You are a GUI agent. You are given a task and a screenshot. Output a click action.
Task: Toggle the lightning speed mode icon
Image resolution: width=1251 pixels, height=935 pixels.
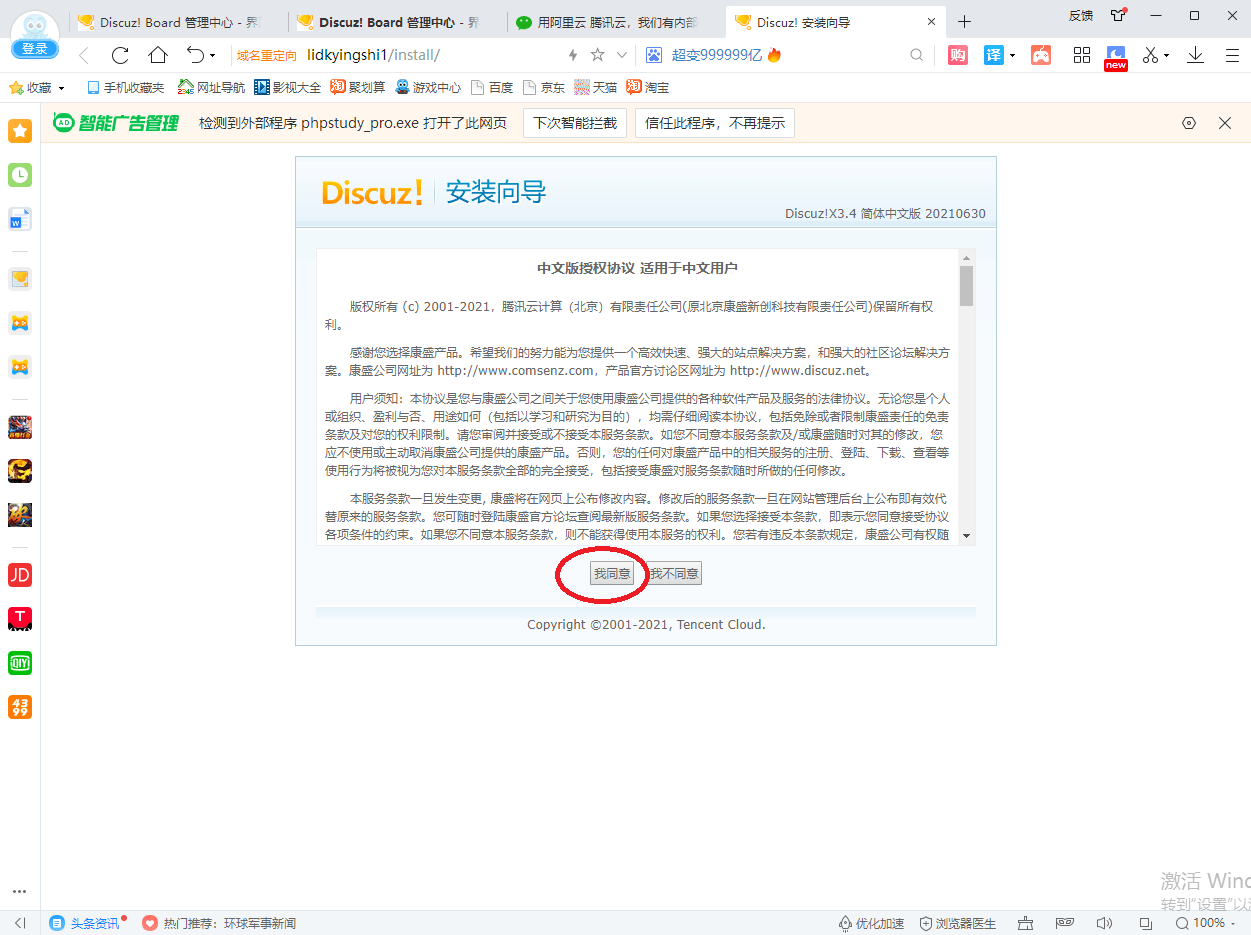(573, 55)
